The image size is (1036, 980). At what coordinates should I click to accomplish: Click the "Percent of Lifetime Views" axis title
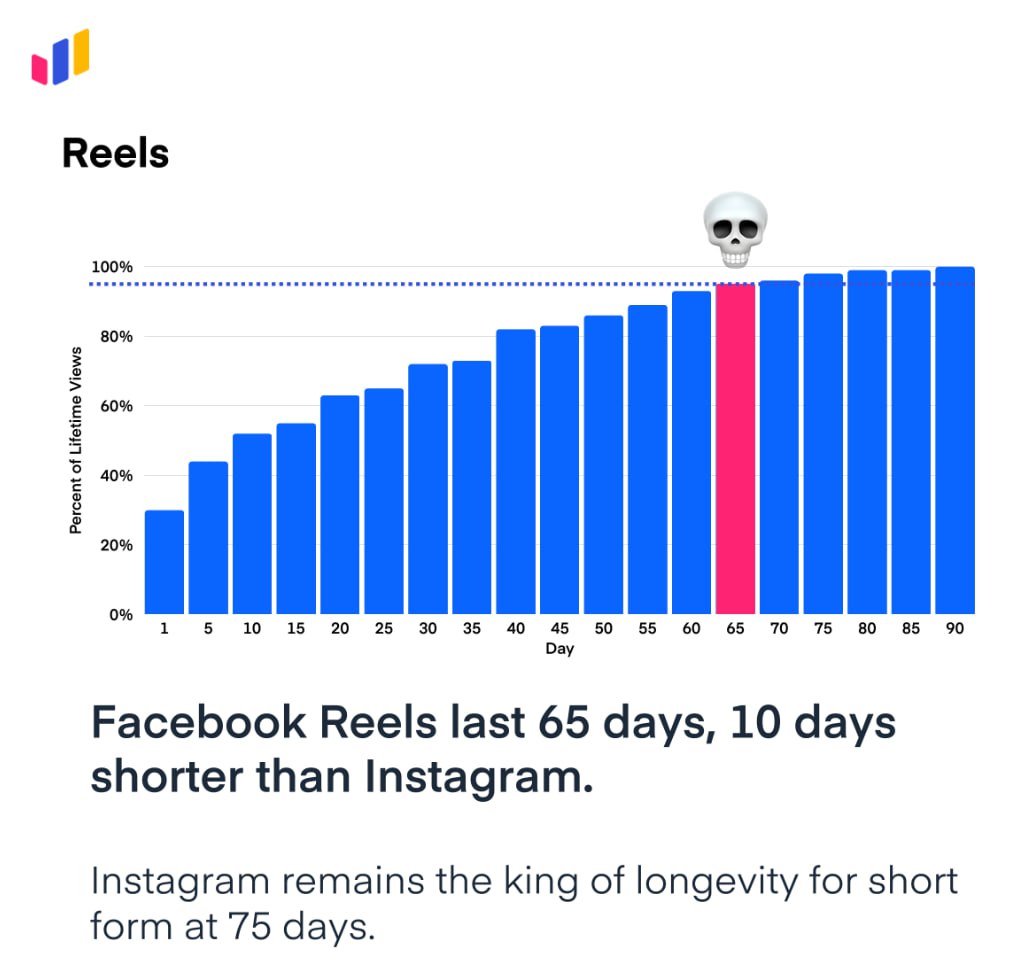(x=76, y=441)
